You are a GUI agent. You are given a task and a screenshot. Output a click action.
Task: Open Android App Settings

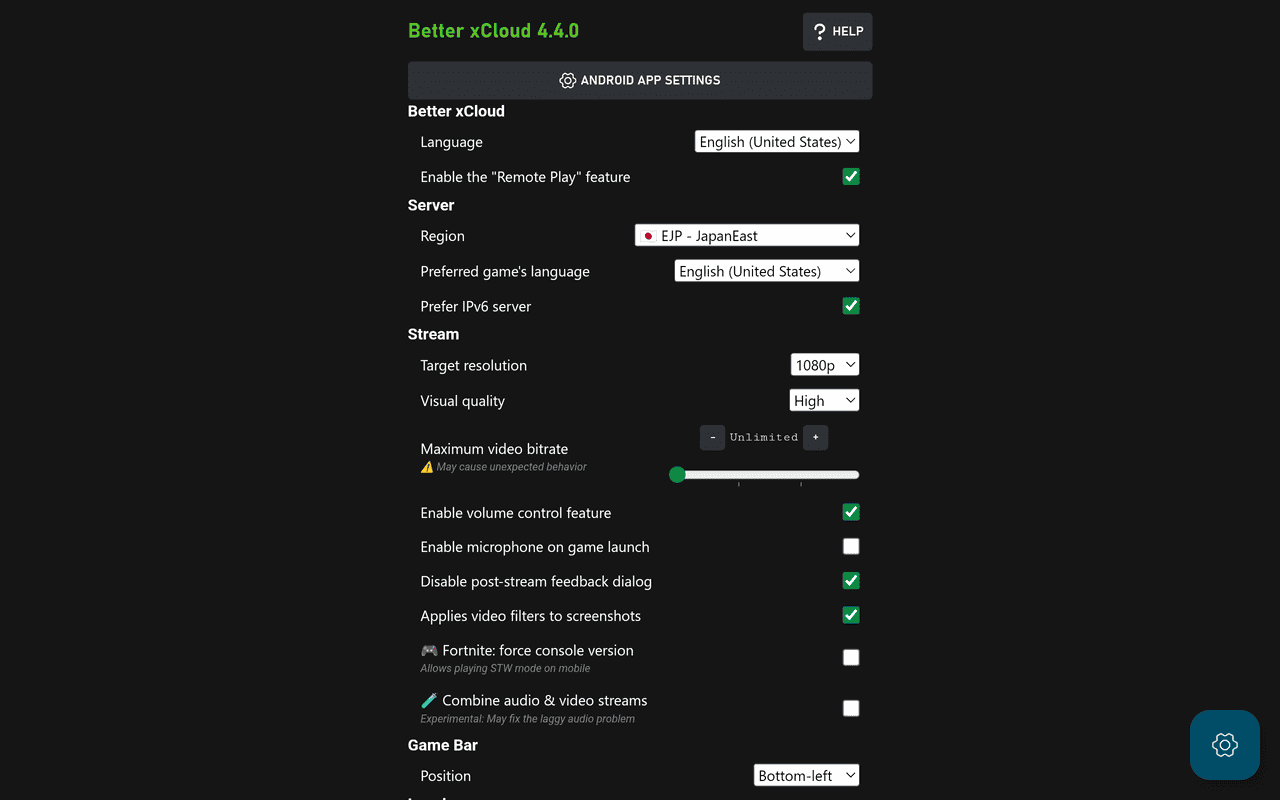[x=640, y=80]
